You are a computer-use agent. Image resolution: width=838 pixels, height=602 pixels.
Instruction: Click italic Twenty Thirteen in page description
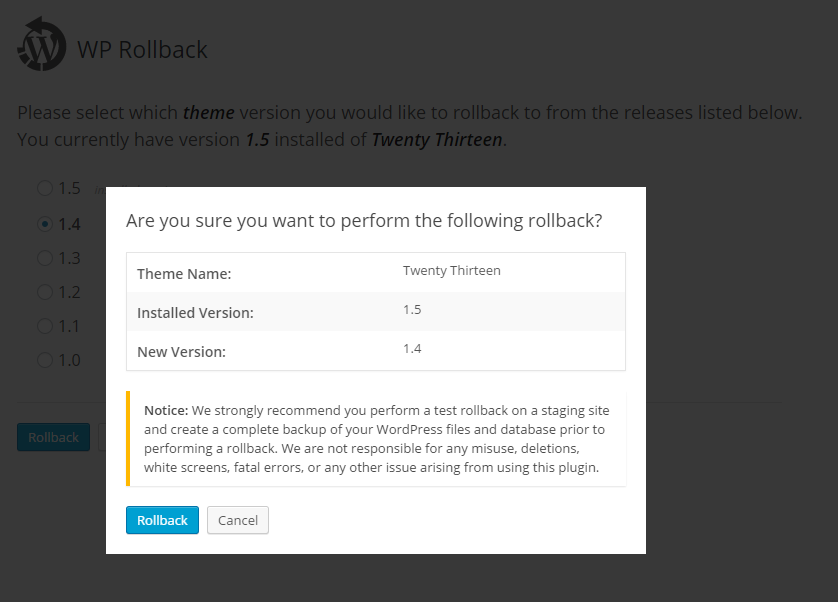pos(437,140)
